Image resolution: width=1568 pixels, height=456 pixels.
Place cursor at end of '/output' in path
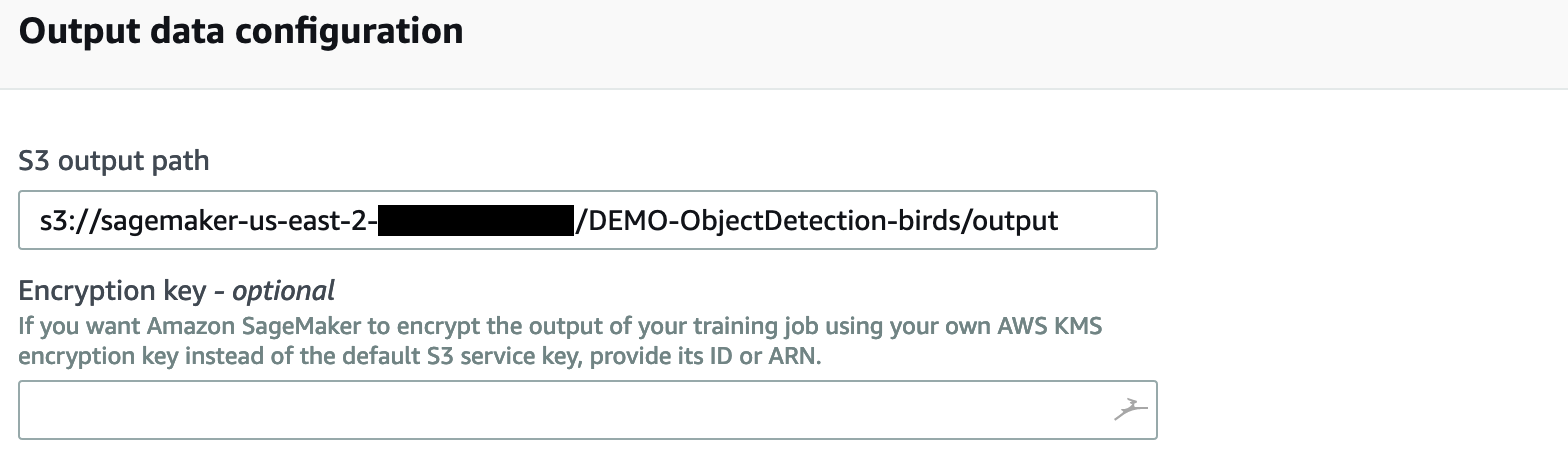[x=1058, y=220]
